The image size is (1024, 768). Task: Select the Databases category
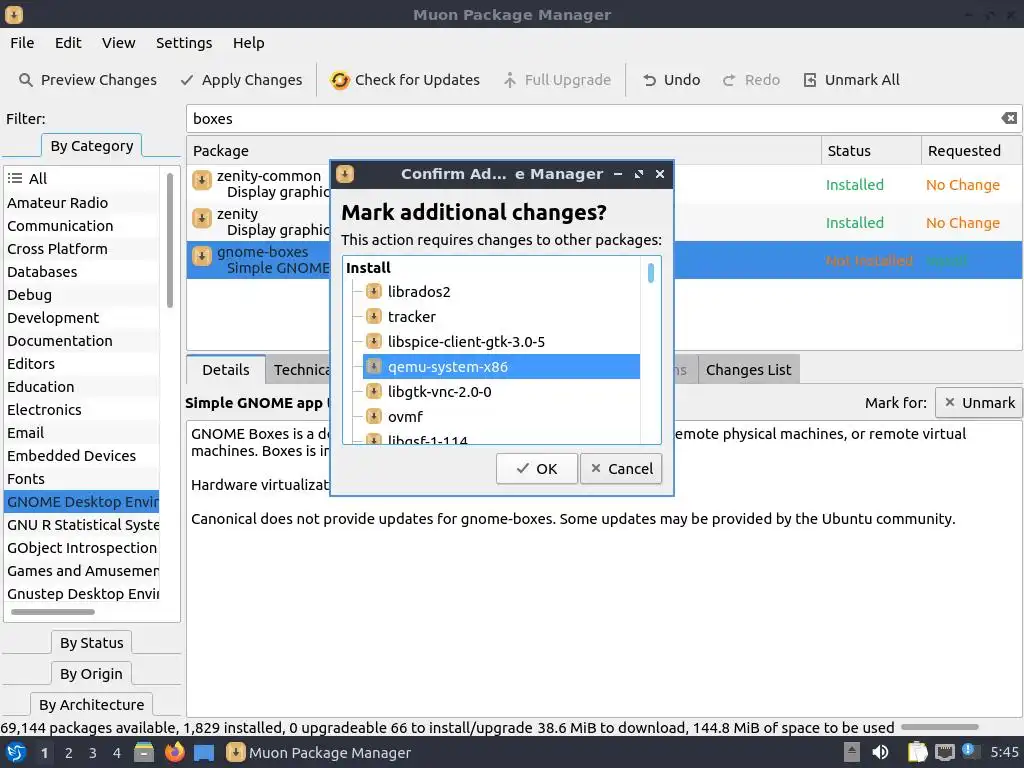pyautogui.click(x=82, y=272)
